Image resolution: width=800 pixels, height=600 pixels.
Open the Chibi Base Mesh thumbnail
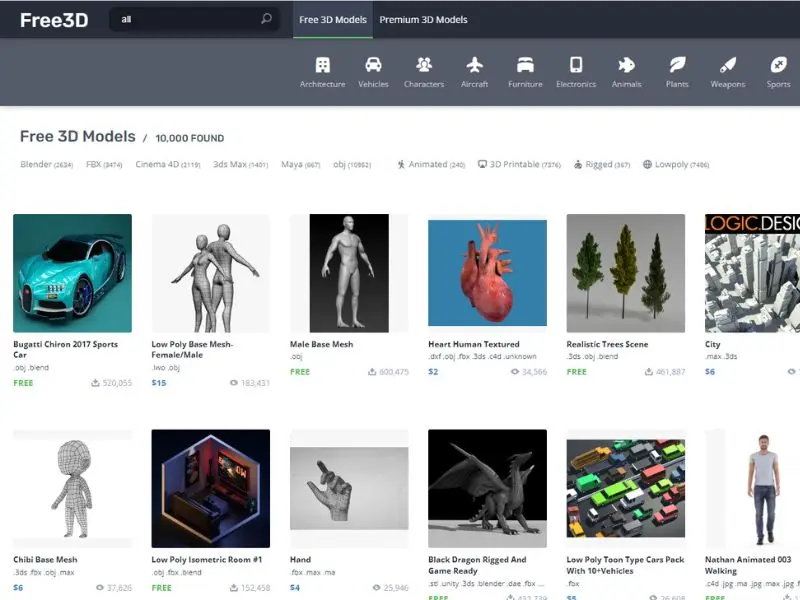pos(72,489)
